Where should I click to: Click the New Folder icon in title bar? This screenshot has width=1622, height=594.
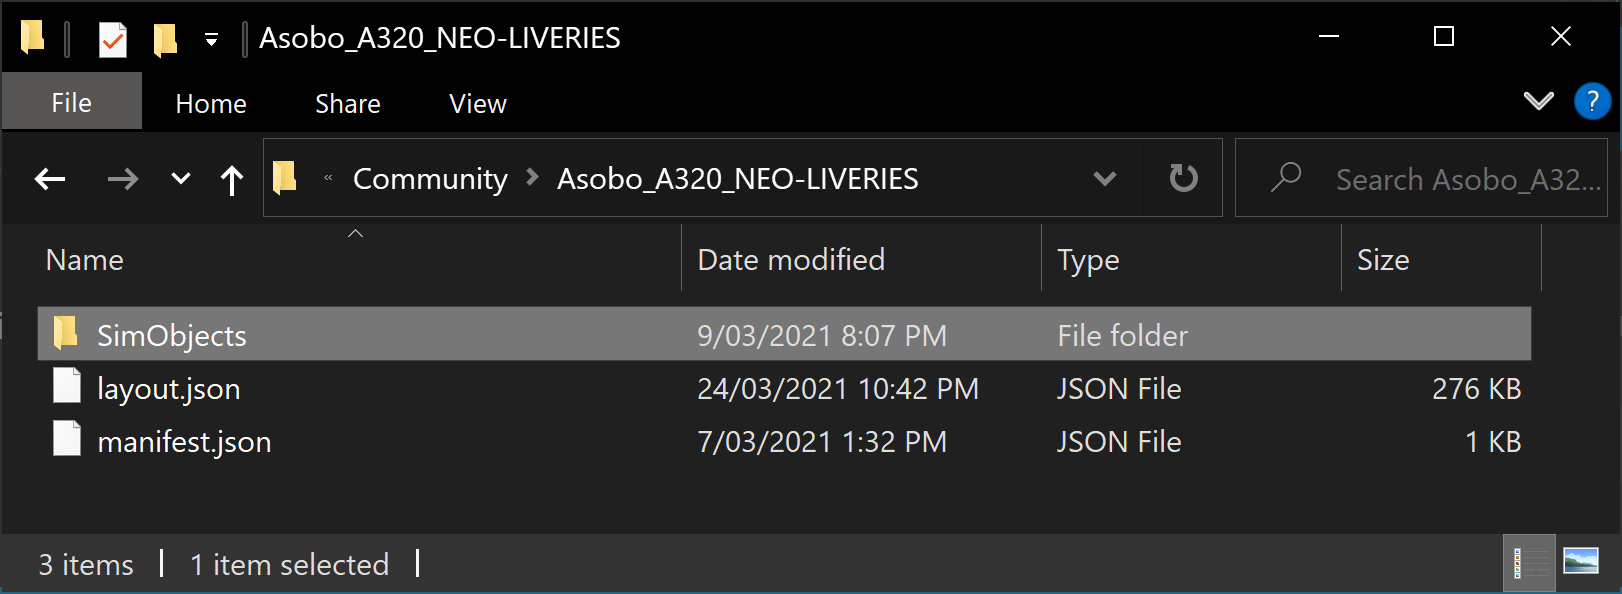pyautogui.click(x=165, y=40)
